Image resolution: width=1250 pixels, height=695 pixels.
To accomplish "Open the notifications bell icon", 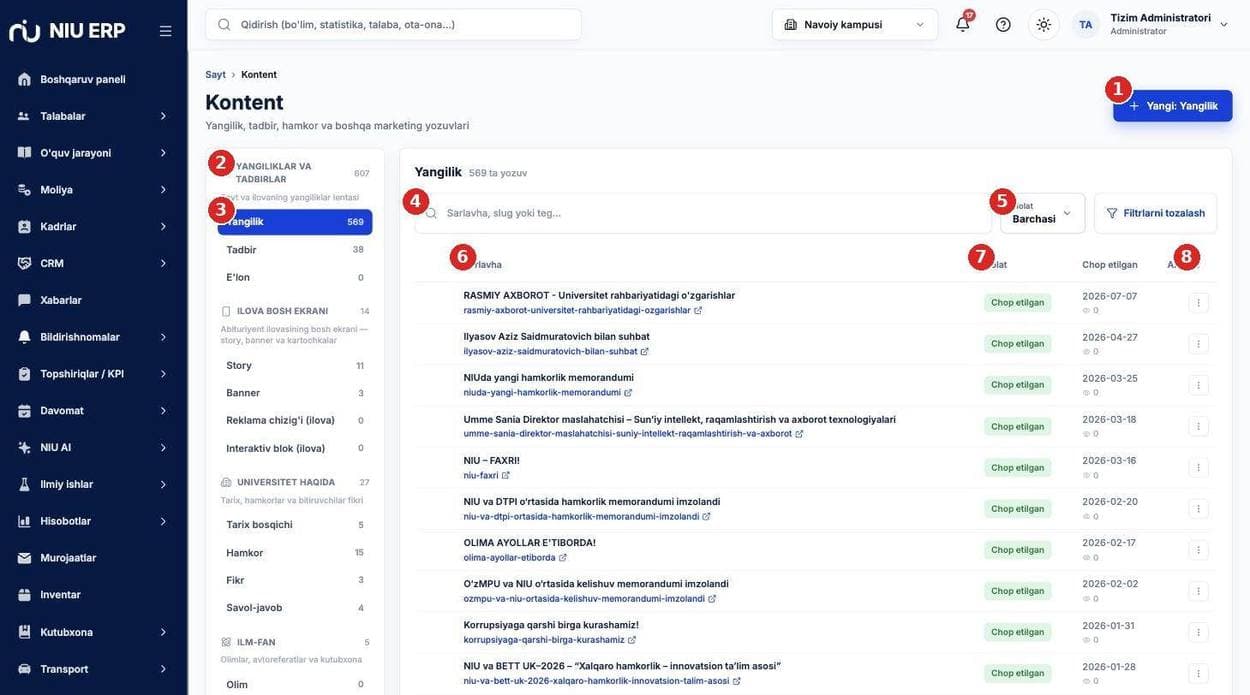I will [x=963, y=25].
